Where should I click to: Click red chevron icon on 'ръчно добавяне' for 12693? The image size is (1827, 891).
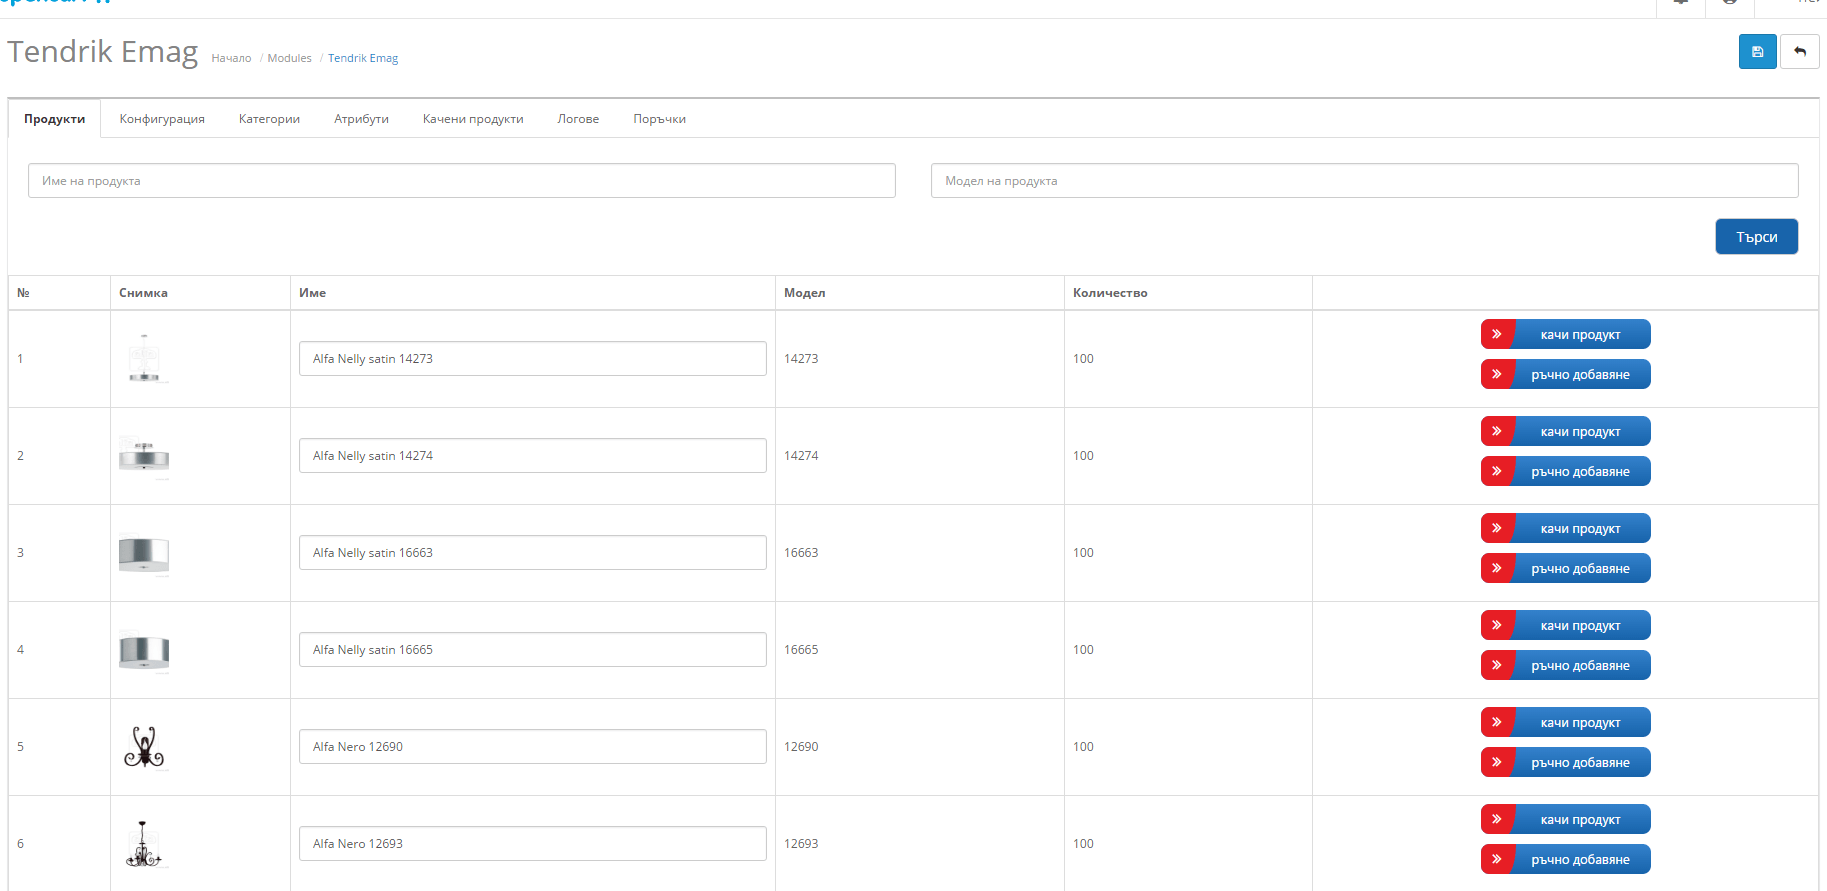tap(1497, 859)
